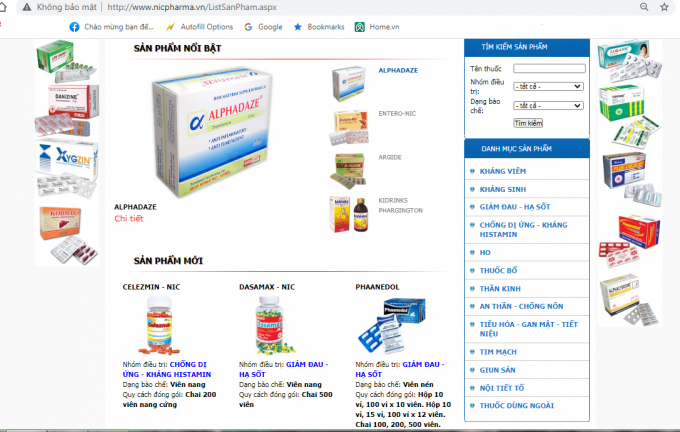Screen dimensions: 680x432
Task: Open the CELEZMIN - NIC bottle image
Action: [159, 326]
